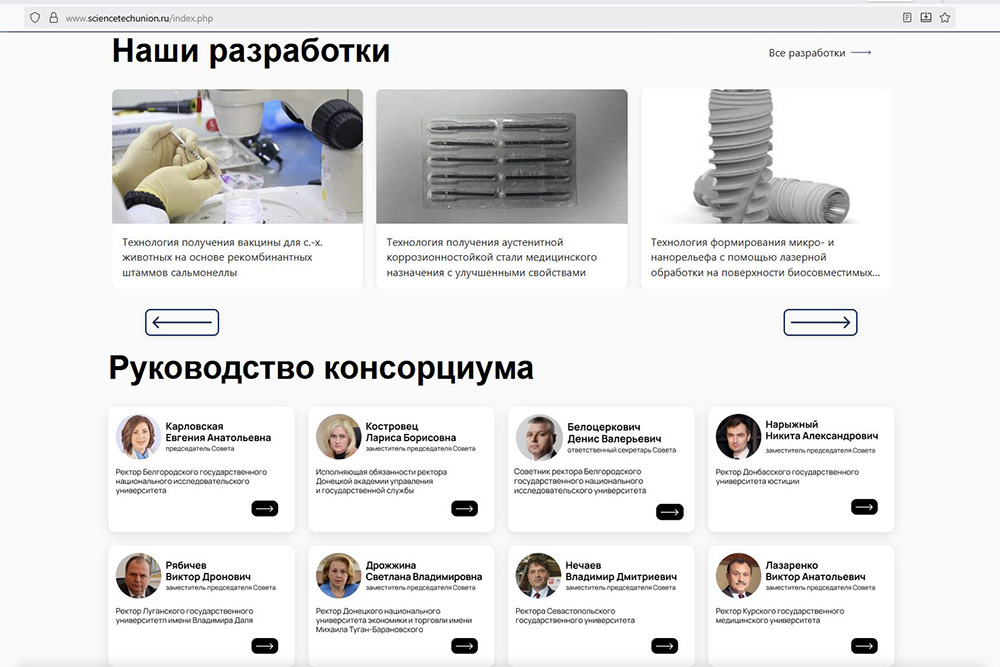
Task: Click the dental implant image thumbnail
Action: pos(766,156)
